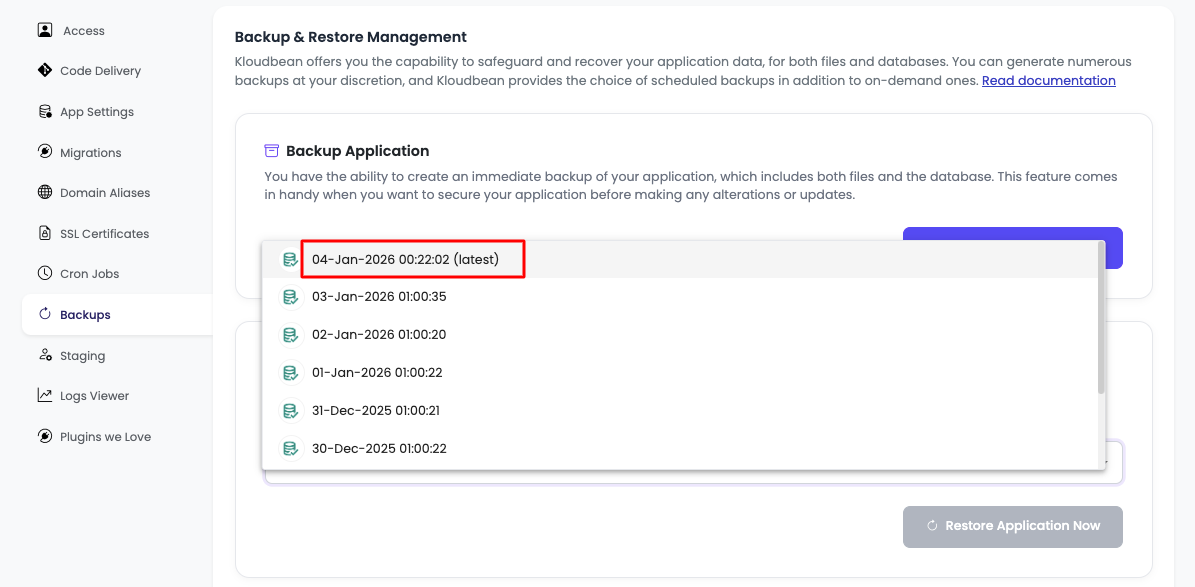Open the Migrations menu item
1195x587 pixels.
[x=90, y=153]
